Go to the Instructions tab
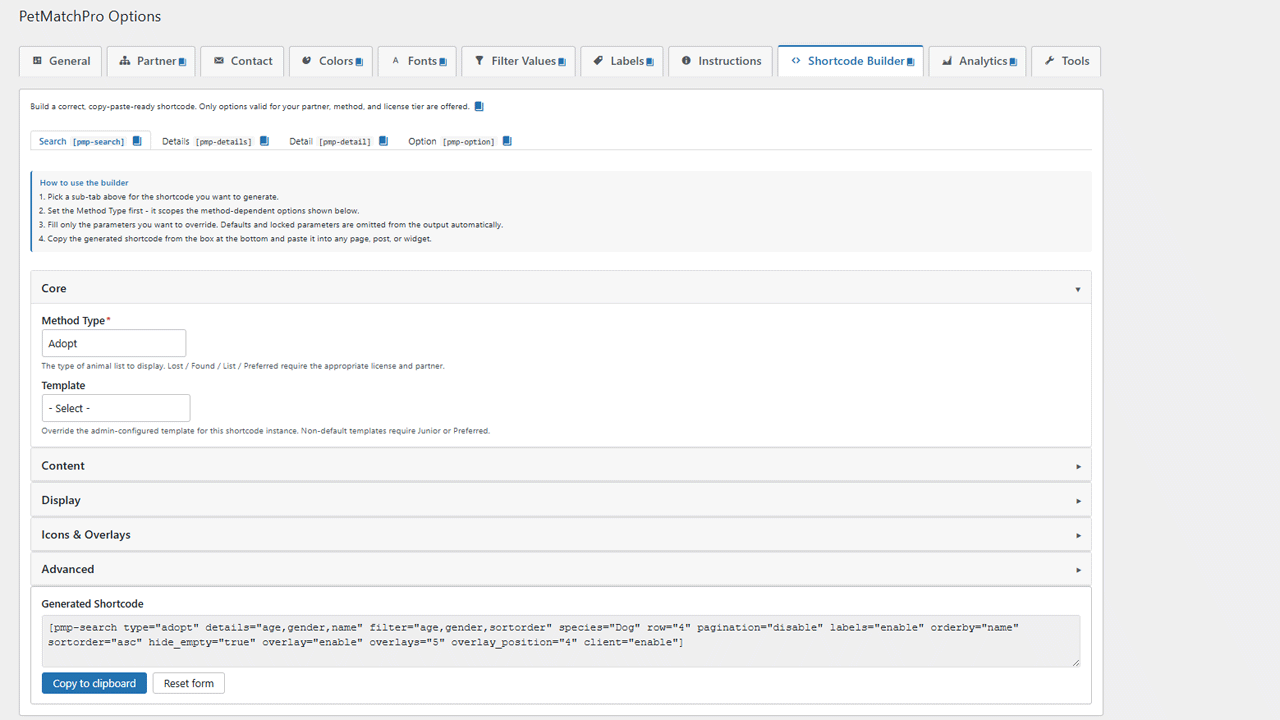This screenshot has height=720, width=1280. [x=720, y=61]
